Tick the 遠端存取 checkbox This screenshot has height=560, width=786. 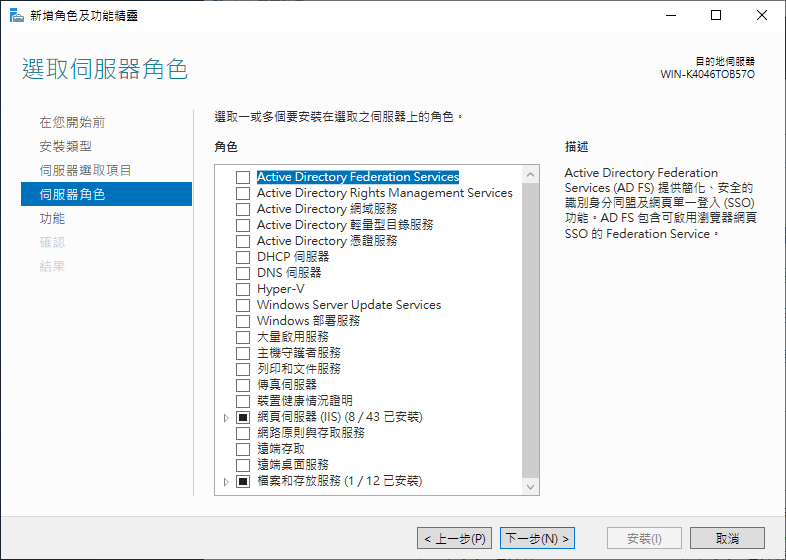(x=243, y=449)
